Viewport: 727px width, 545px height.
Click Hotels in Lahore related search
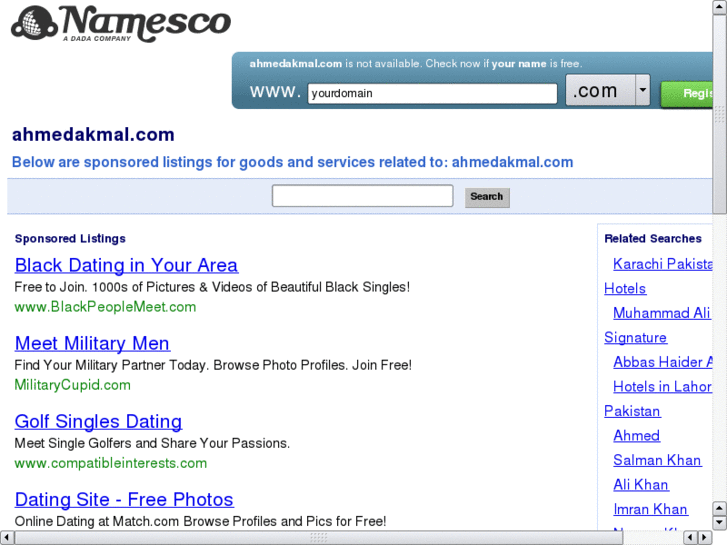coord(663,387)
